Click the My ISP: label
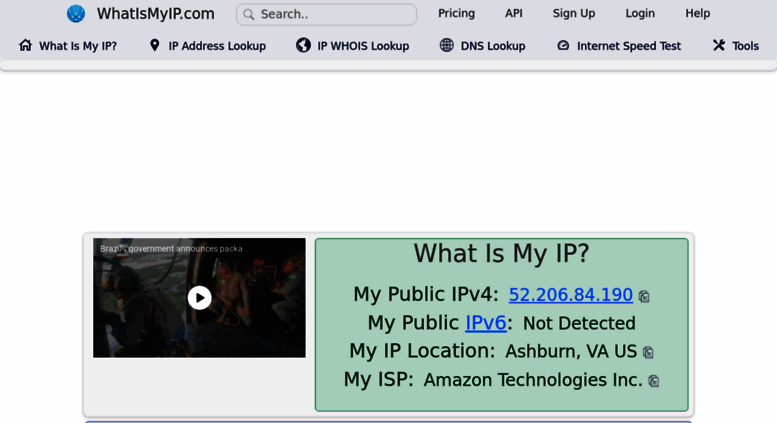Screen dimensions: 777x423 379,379
